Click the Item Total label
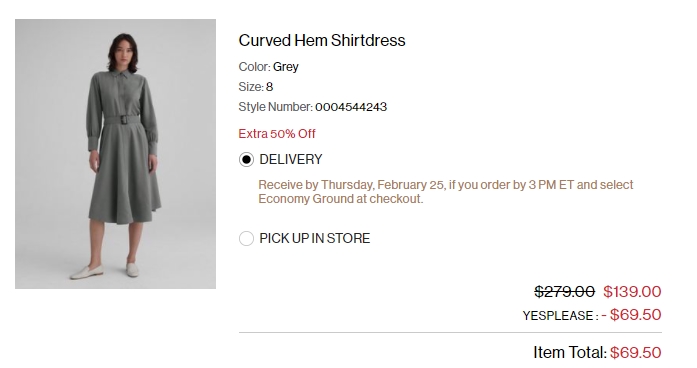 click(570, 352)
